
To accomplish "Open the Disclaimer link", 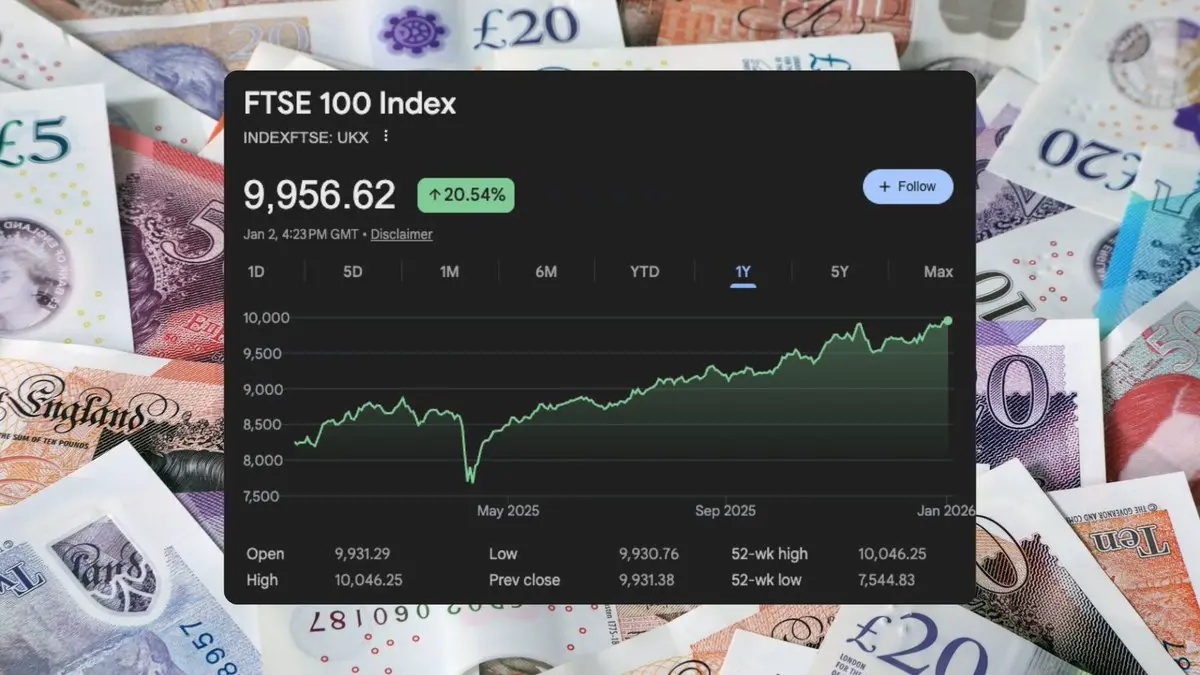I will (402, 234).
